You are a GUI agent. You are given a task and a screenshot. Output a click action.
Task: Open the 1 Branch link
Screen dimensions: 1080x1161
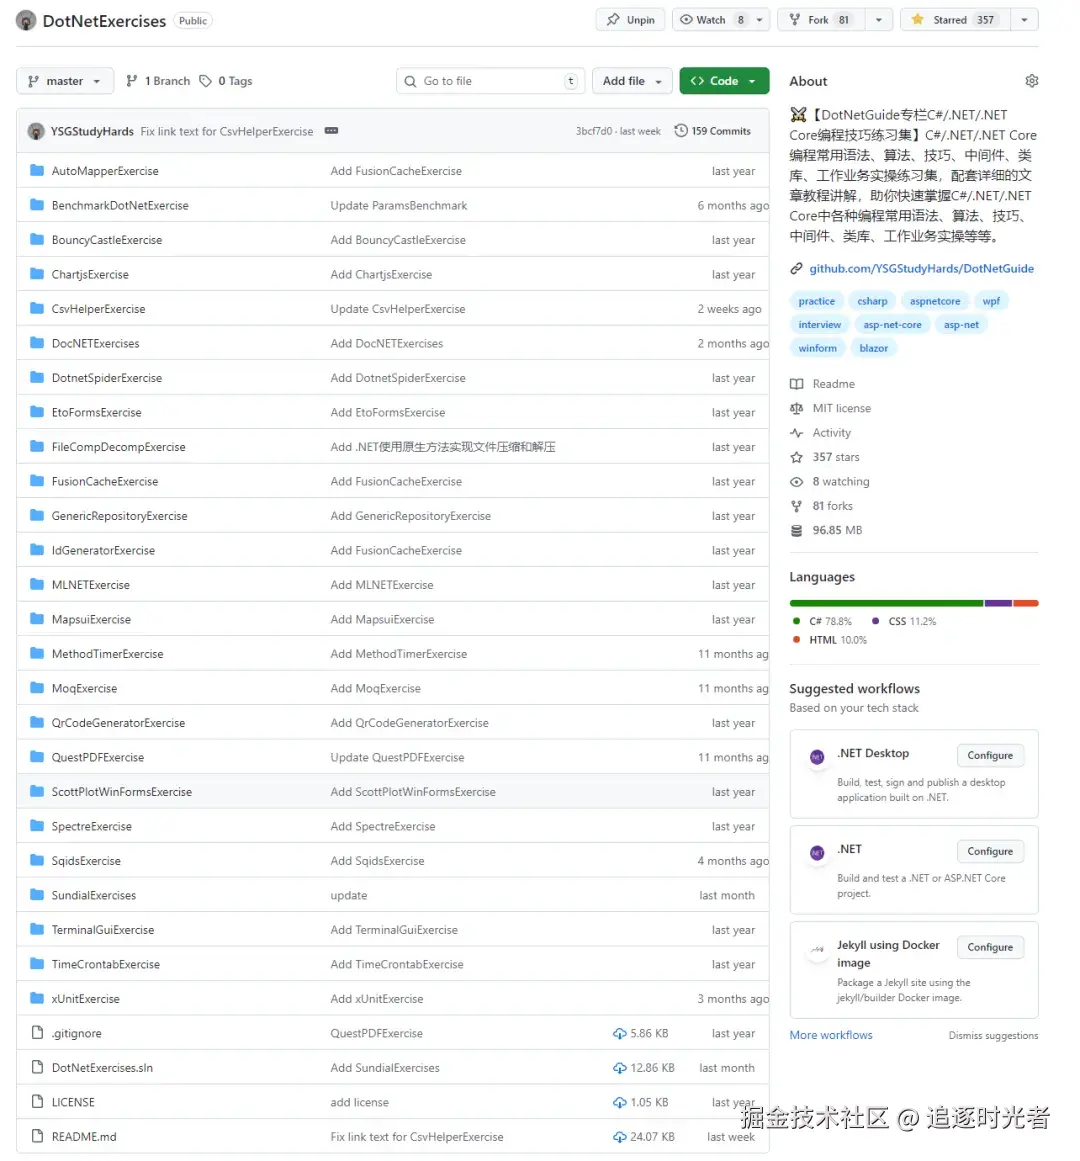(158, 81)
